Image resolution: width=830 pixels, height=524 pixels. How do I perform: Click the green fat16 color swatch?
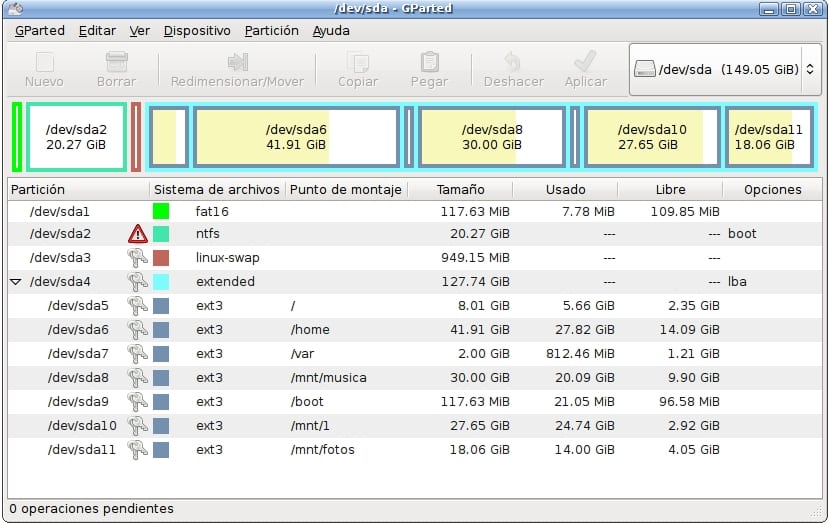(x=161, y=211)
